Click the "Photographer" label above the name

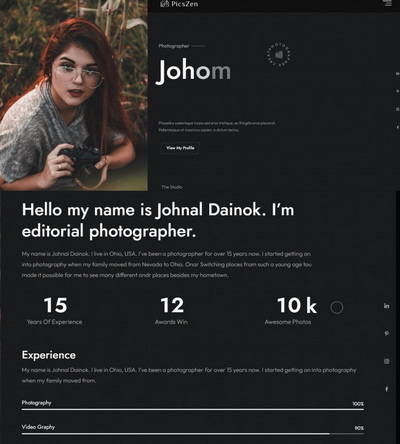[174, 46]
